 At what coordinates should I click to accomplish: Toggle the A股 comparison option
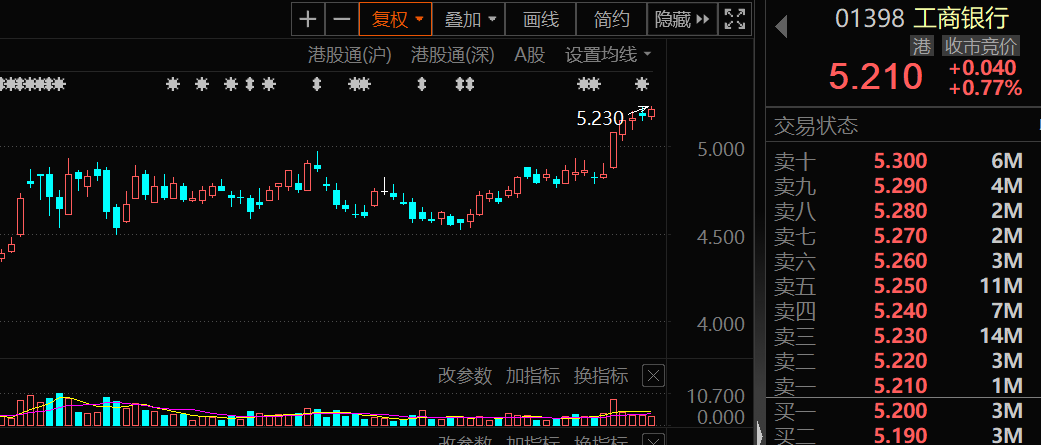[529, 54]
